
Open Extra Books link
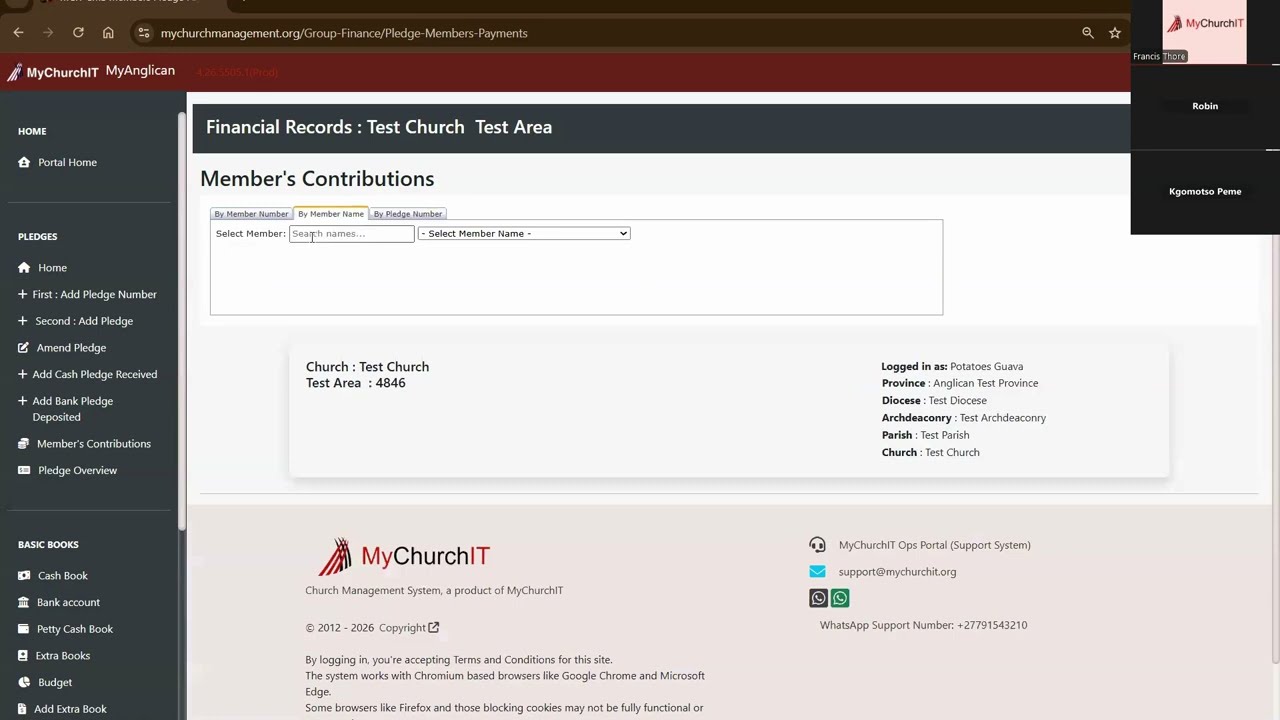pyautogui.click(x=63, y=656)
